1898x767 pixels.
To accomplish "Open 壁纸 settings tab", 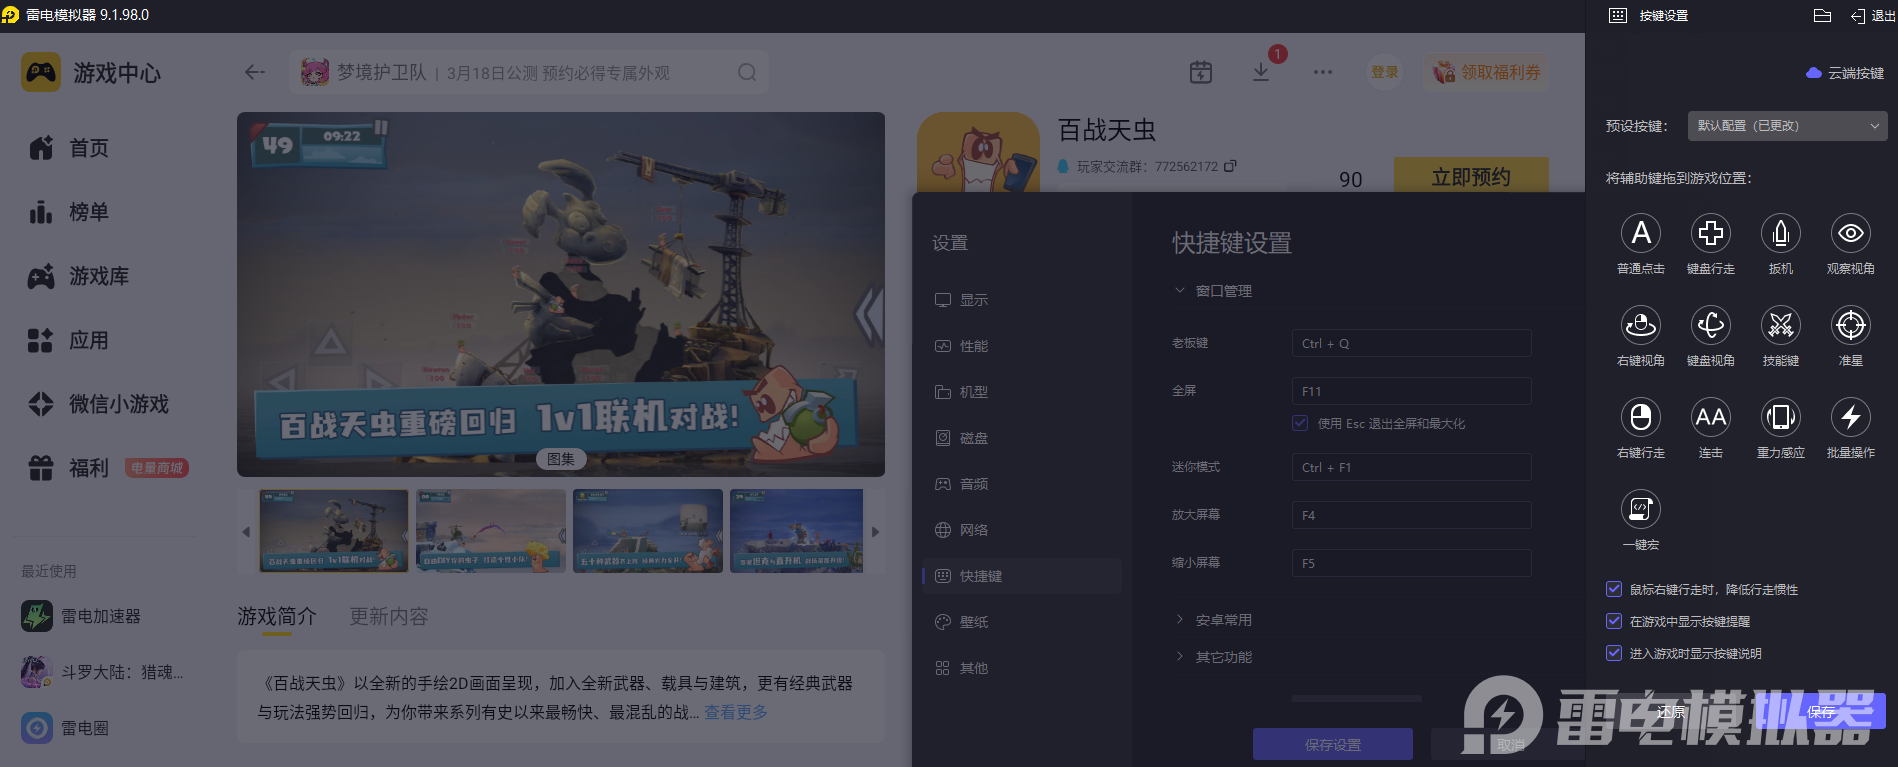I will tap(1022, 622).
